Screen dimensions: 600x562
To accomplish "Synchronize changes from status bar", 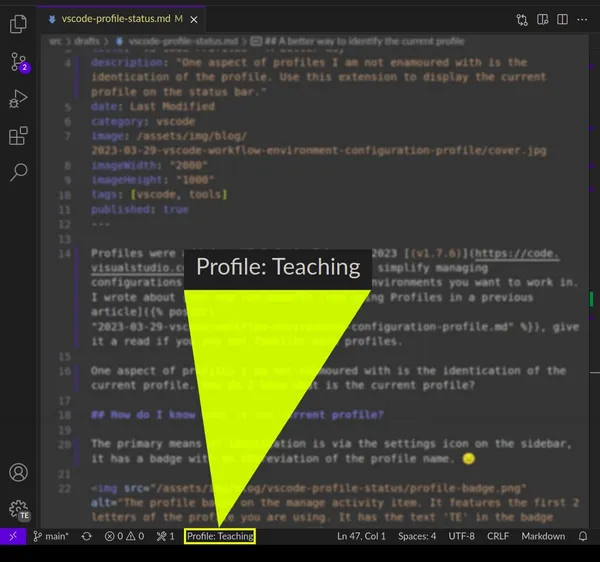I will pyautogui.click(x=86, y=536).
